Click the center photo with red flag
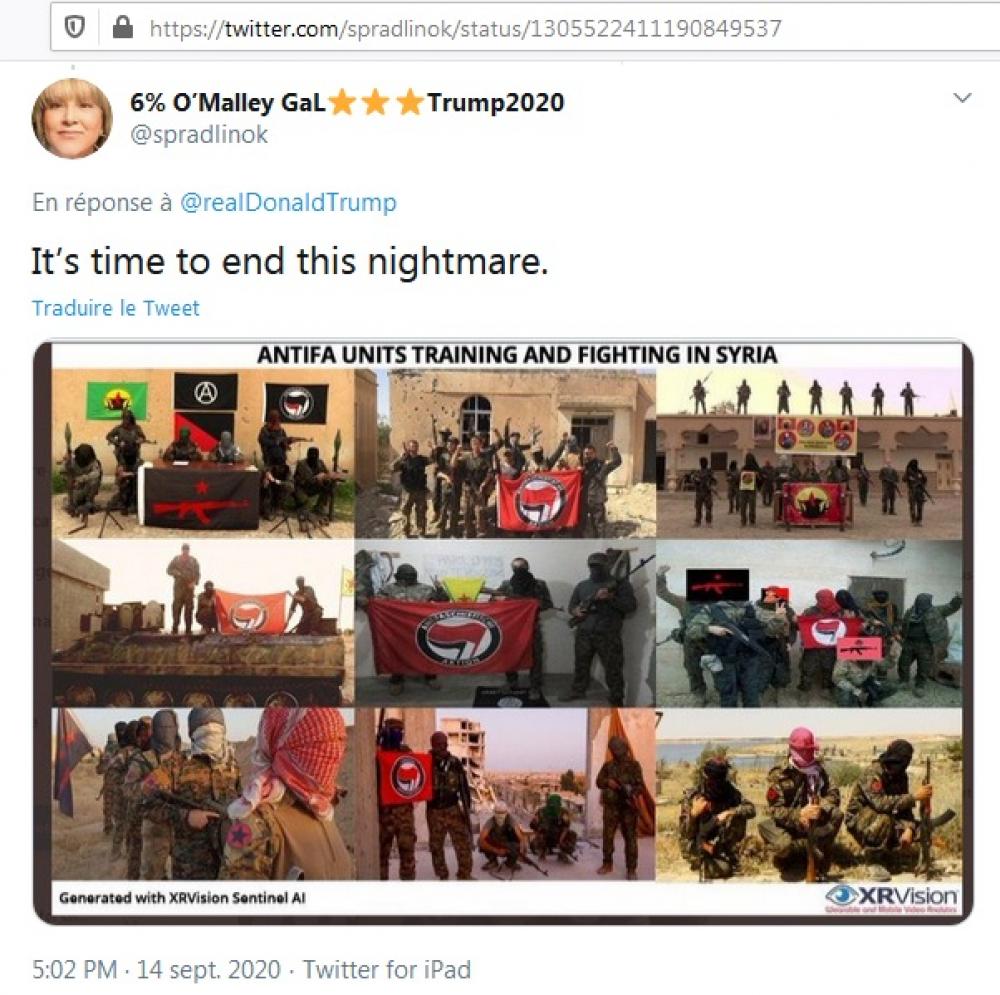The width and height of the screenshot is (1000, 995). point(505,623)
